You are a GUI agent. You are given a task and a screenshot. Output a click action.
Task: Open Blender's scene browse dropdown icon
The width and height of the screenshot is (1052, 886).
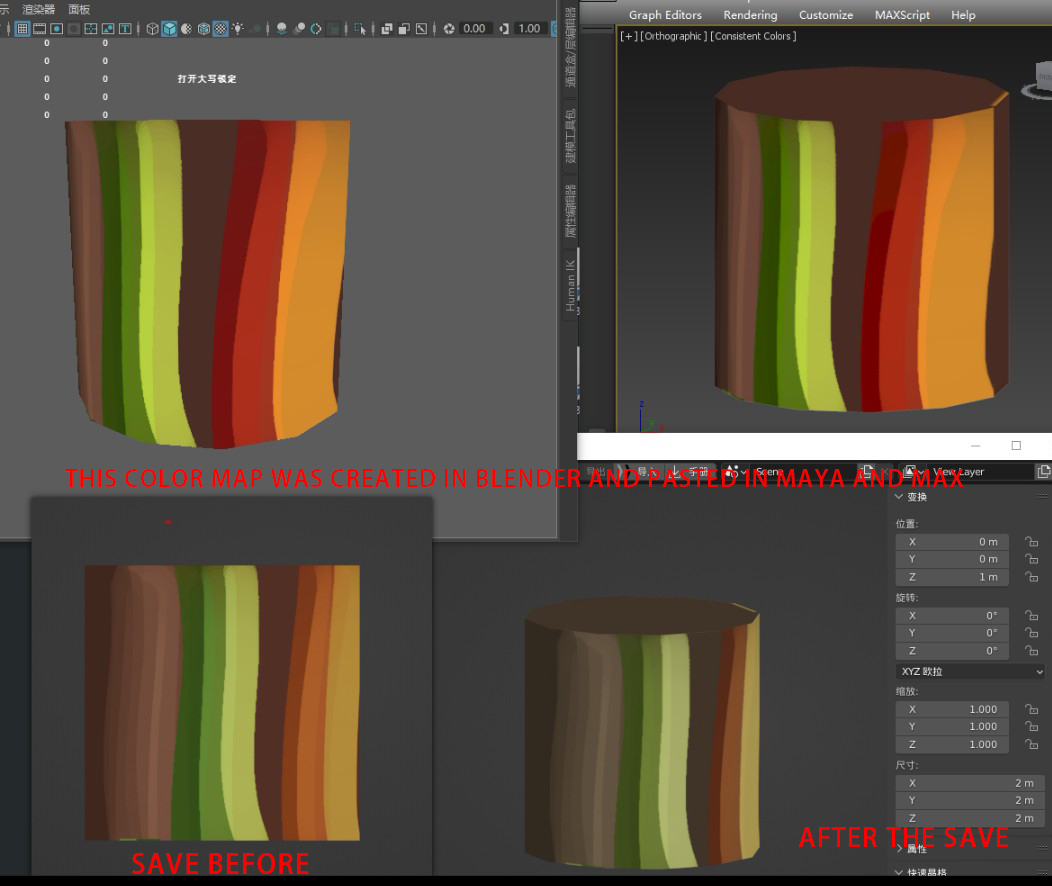(x=735, y=472)
